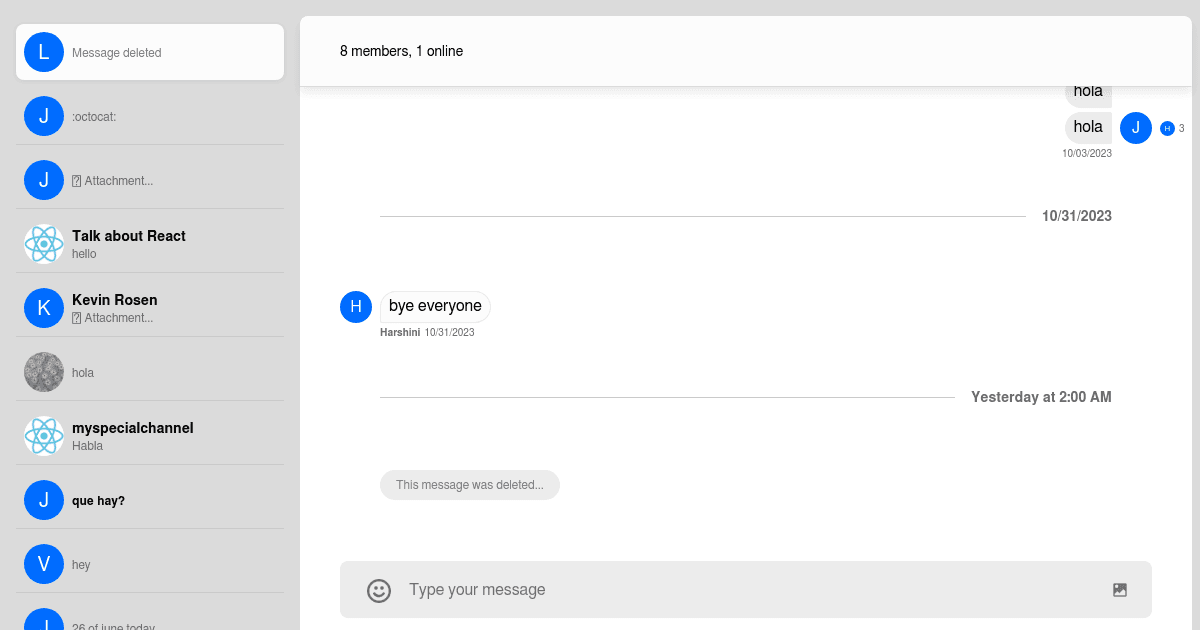Image resolution: width=1200 pixels, height=630 pixels.
Task: Click the textured avatar of the hola conversation
Action: coord(44,371)
